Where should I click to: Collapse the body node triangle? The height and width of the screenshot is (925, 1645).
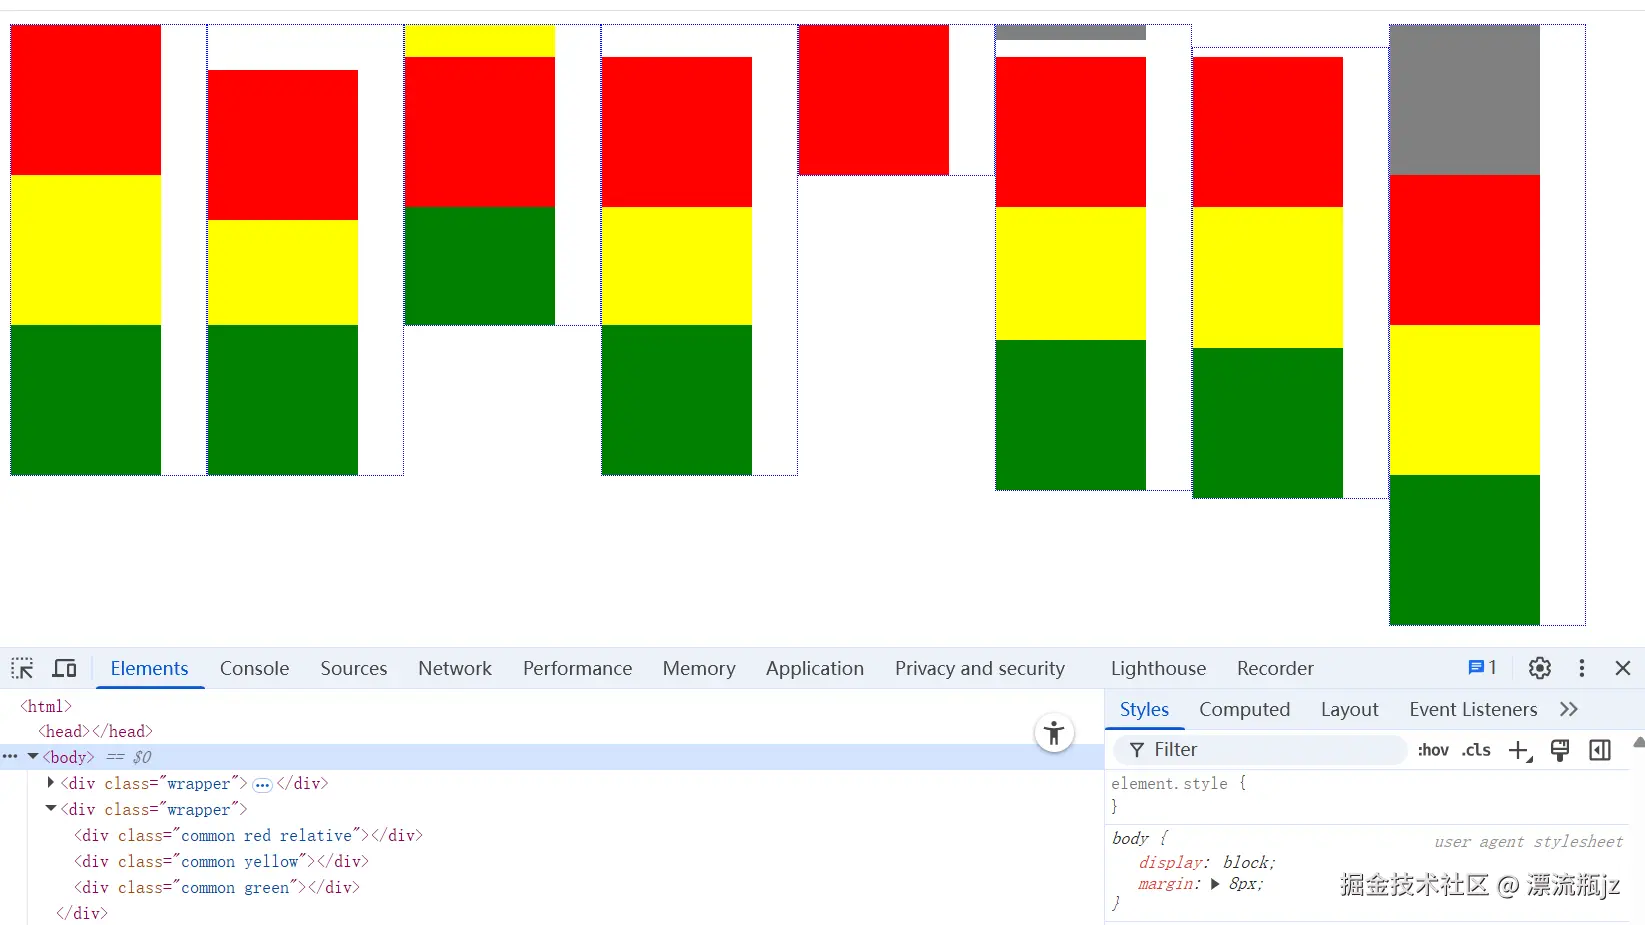click(x=33, y=757)
